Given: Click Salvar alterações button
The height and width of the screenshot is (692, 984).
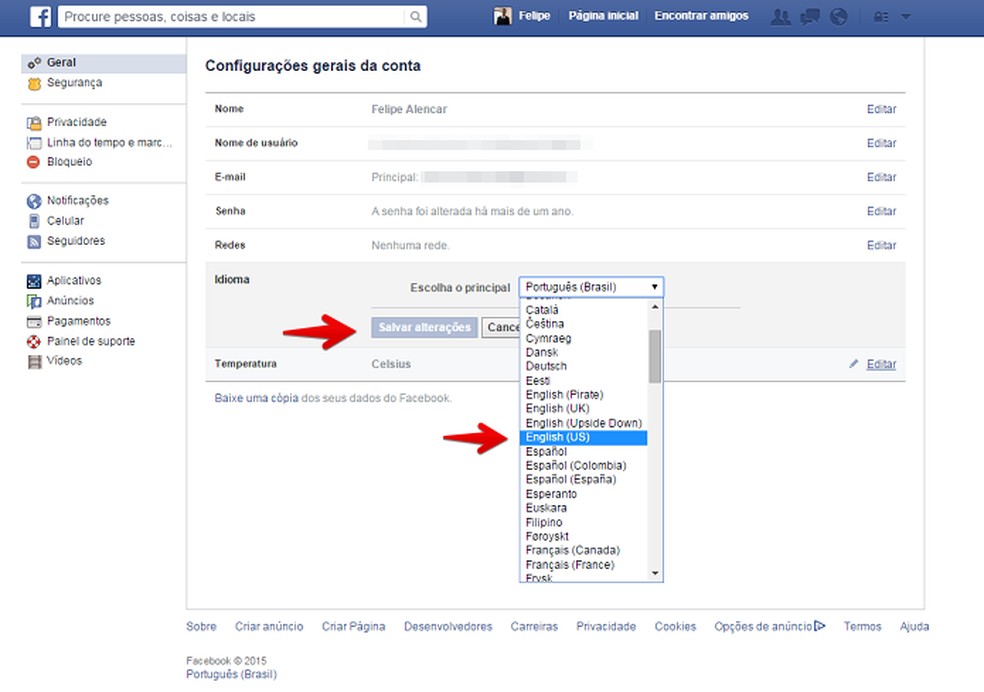Looking at the screenshot, I should (x=424, y=327).
